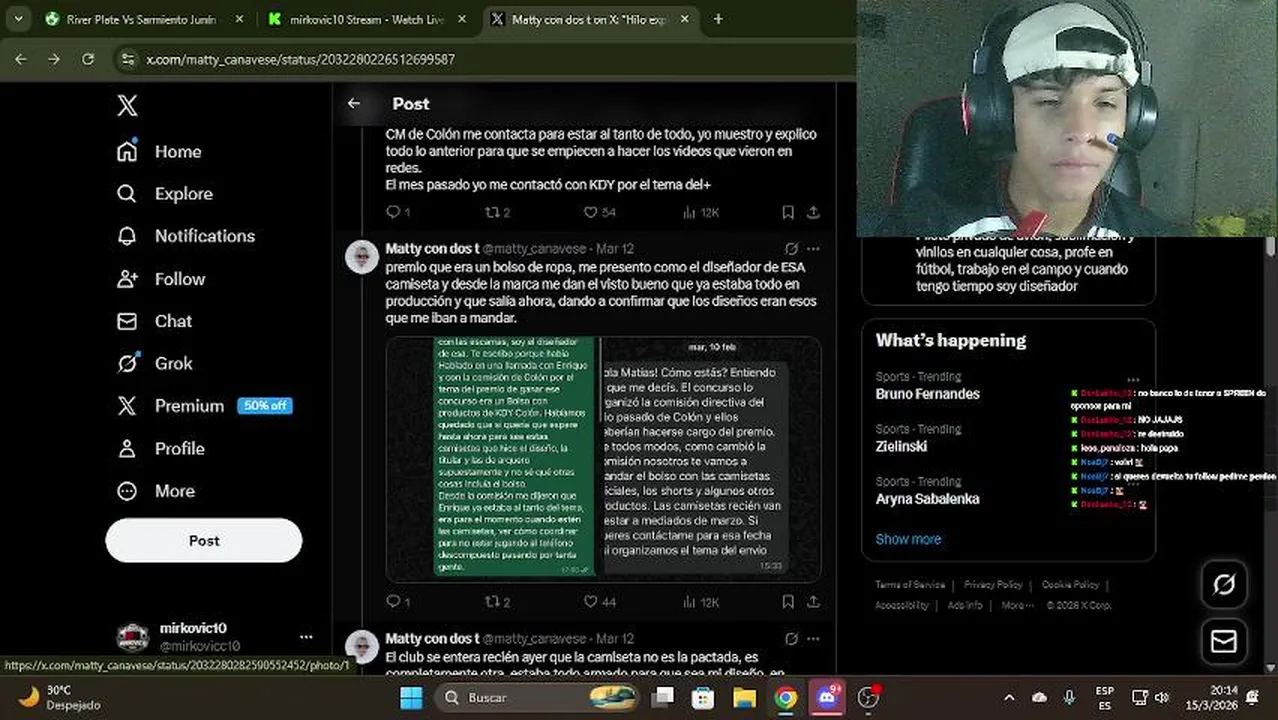1278x720 pixels.
Task: Open File Explorer from taskbar
Action: tap(744, 697)
